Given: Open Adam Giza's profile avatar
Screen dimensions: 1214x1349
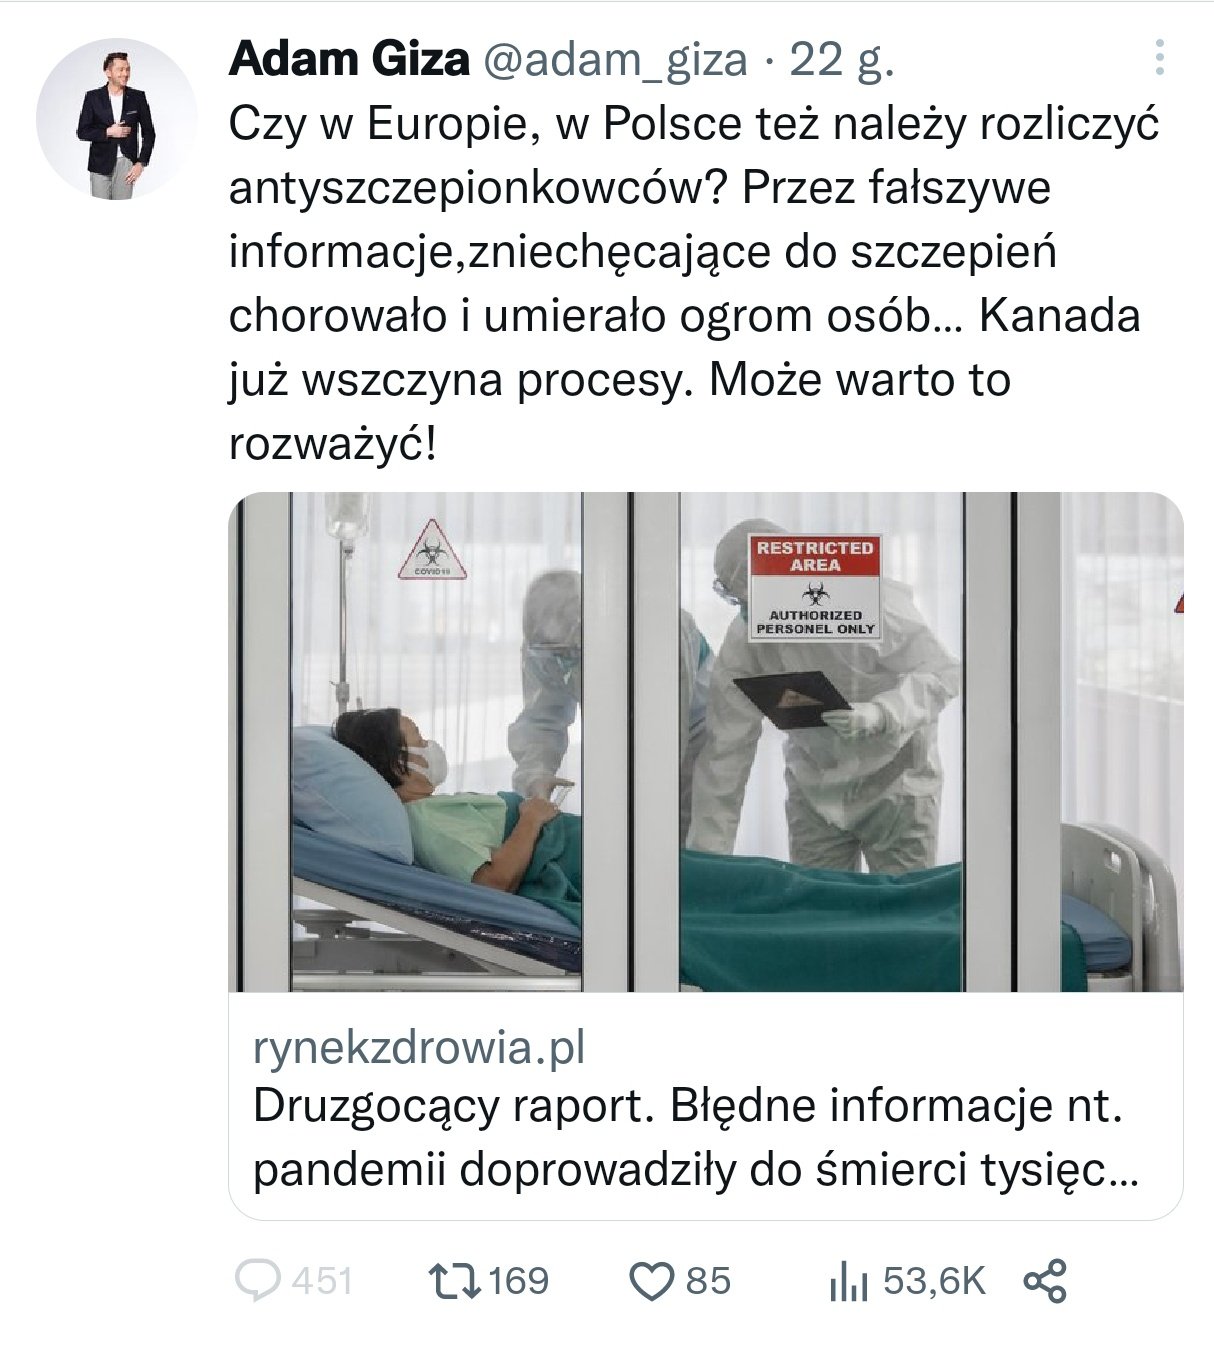Looking at the screenshot, I should tap(116, 119).
